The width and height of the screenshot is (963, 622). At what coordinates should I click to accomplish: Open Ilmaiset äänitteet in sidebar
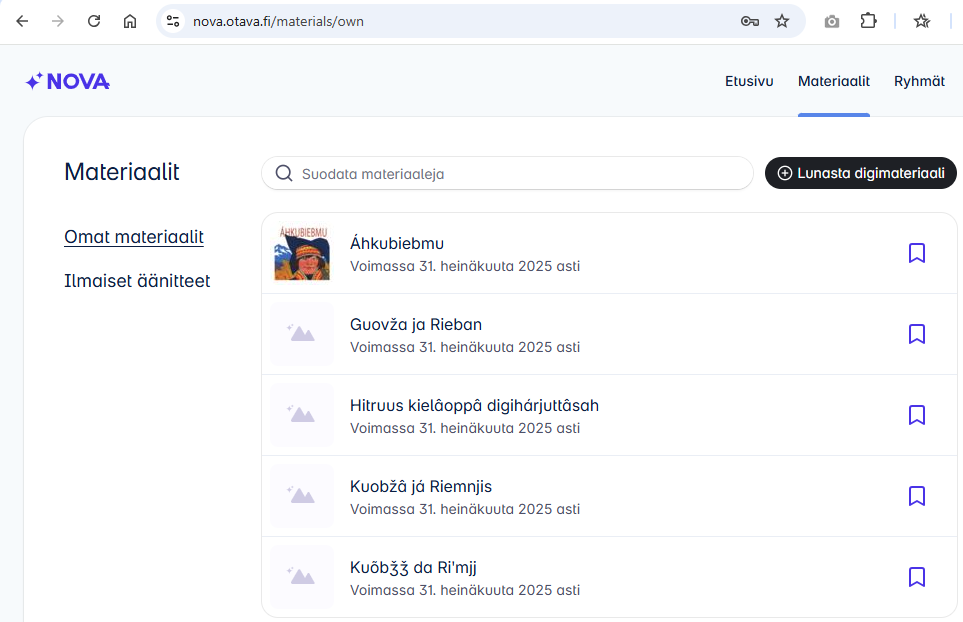[x=137, y=281]
